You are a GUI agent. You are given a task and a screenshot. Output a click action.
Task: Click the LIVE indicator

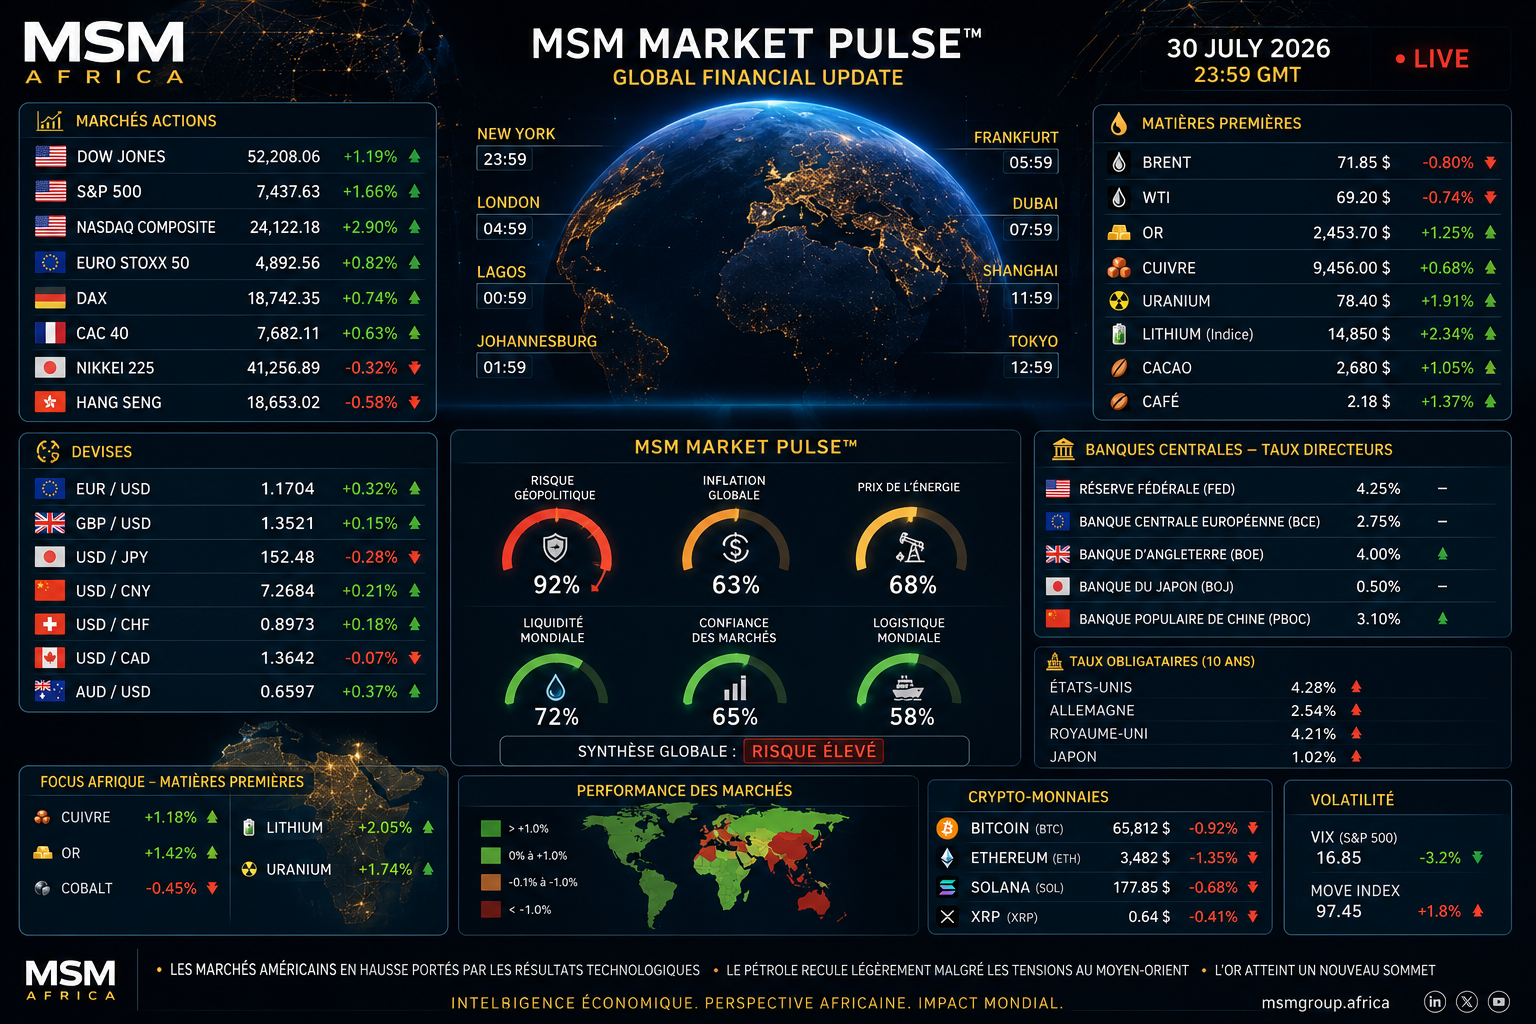click(1432, 59)
